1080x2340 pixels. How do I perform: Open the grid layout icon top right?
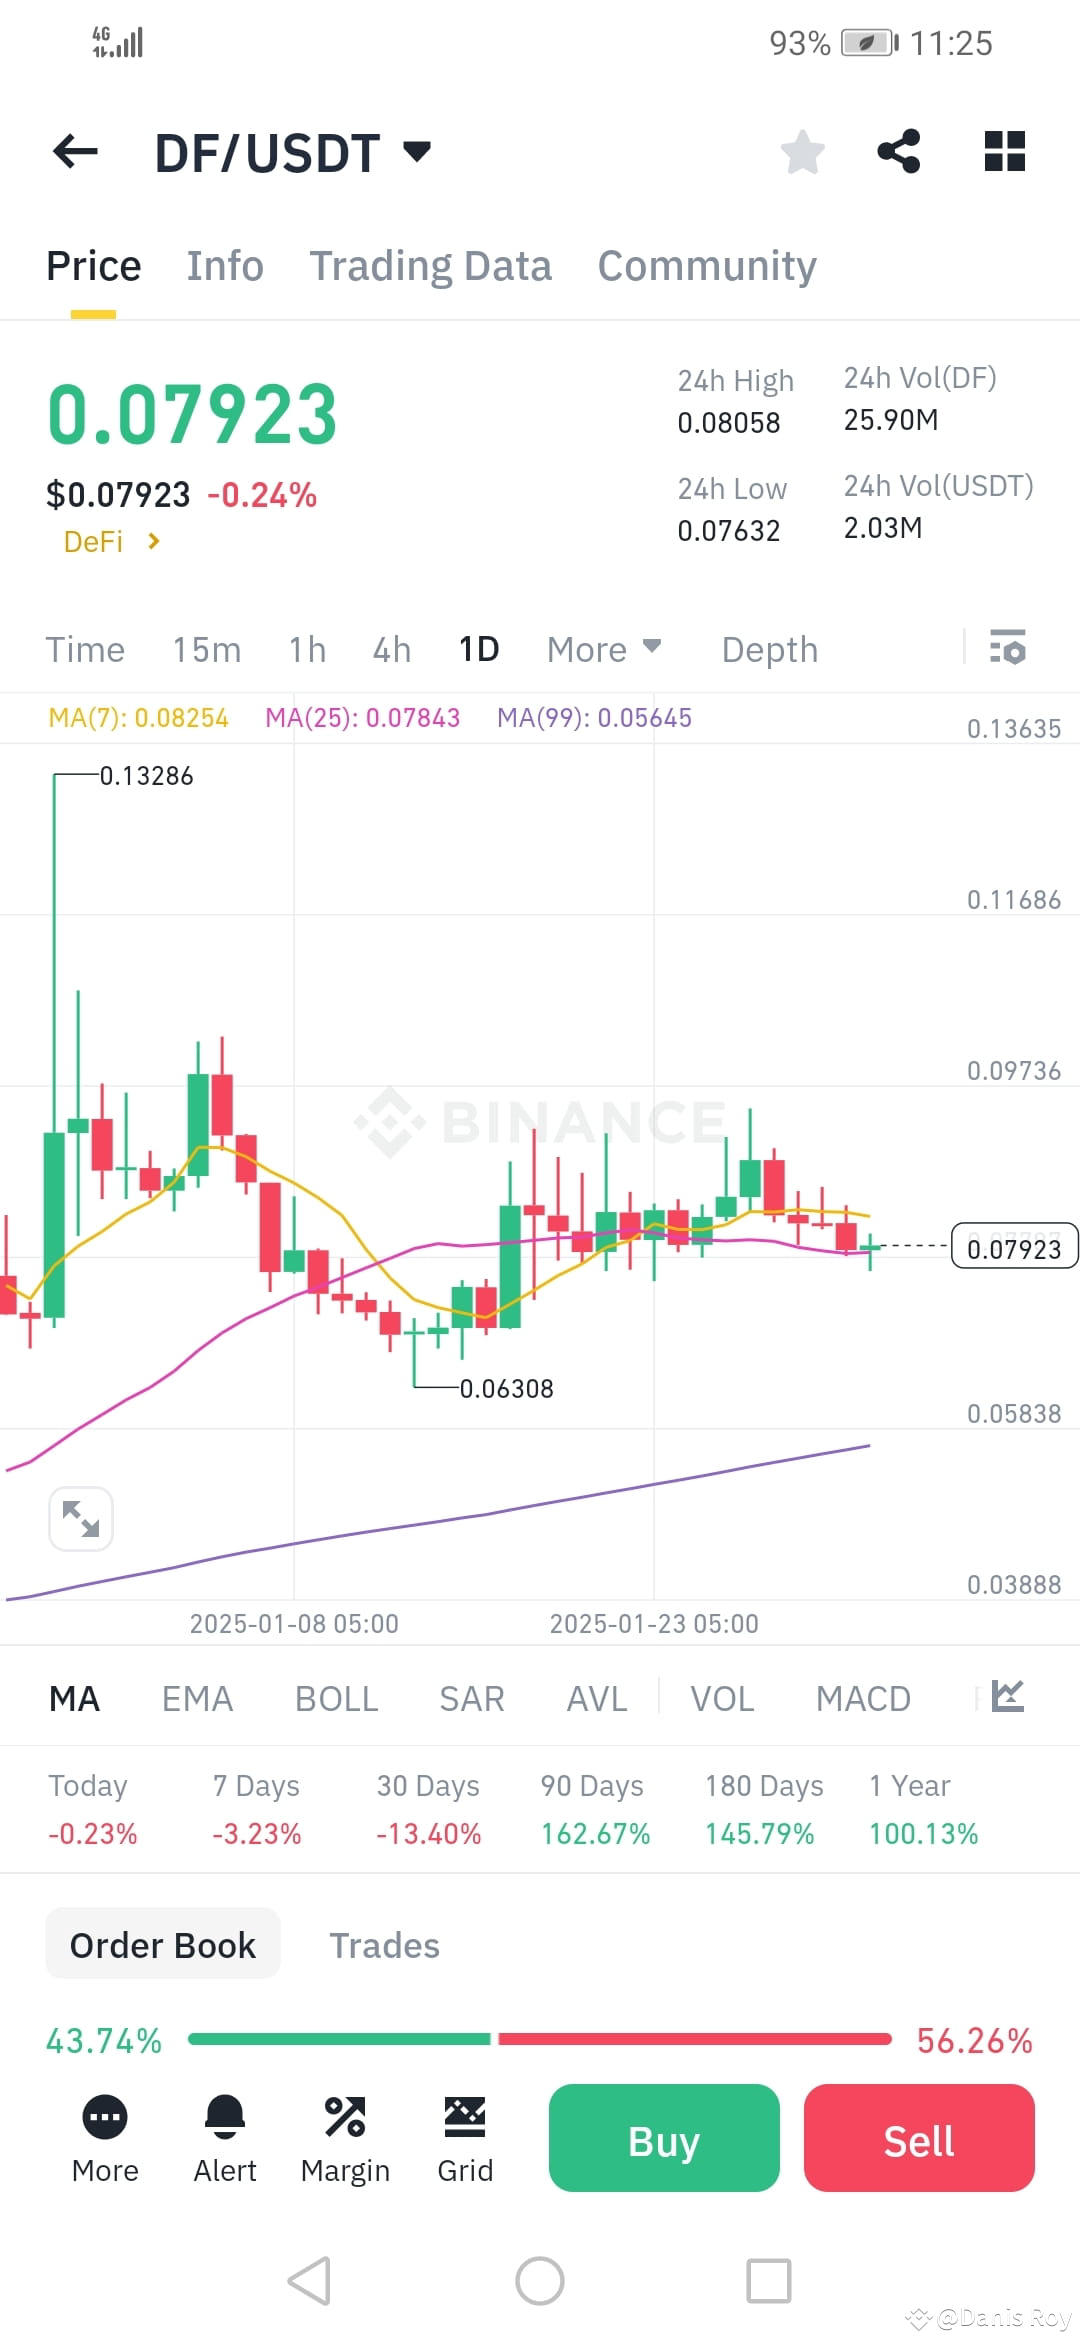pos(1003,152)
